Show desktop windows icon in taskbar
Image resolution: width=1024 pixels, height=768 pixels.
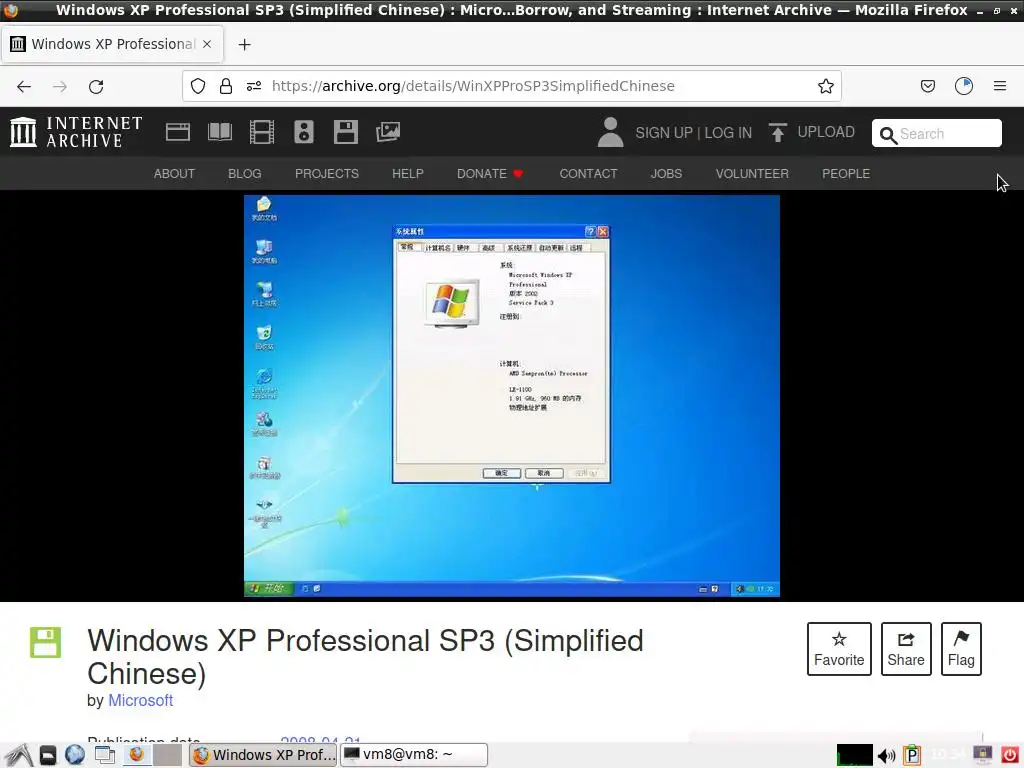[x=104, y=755]
